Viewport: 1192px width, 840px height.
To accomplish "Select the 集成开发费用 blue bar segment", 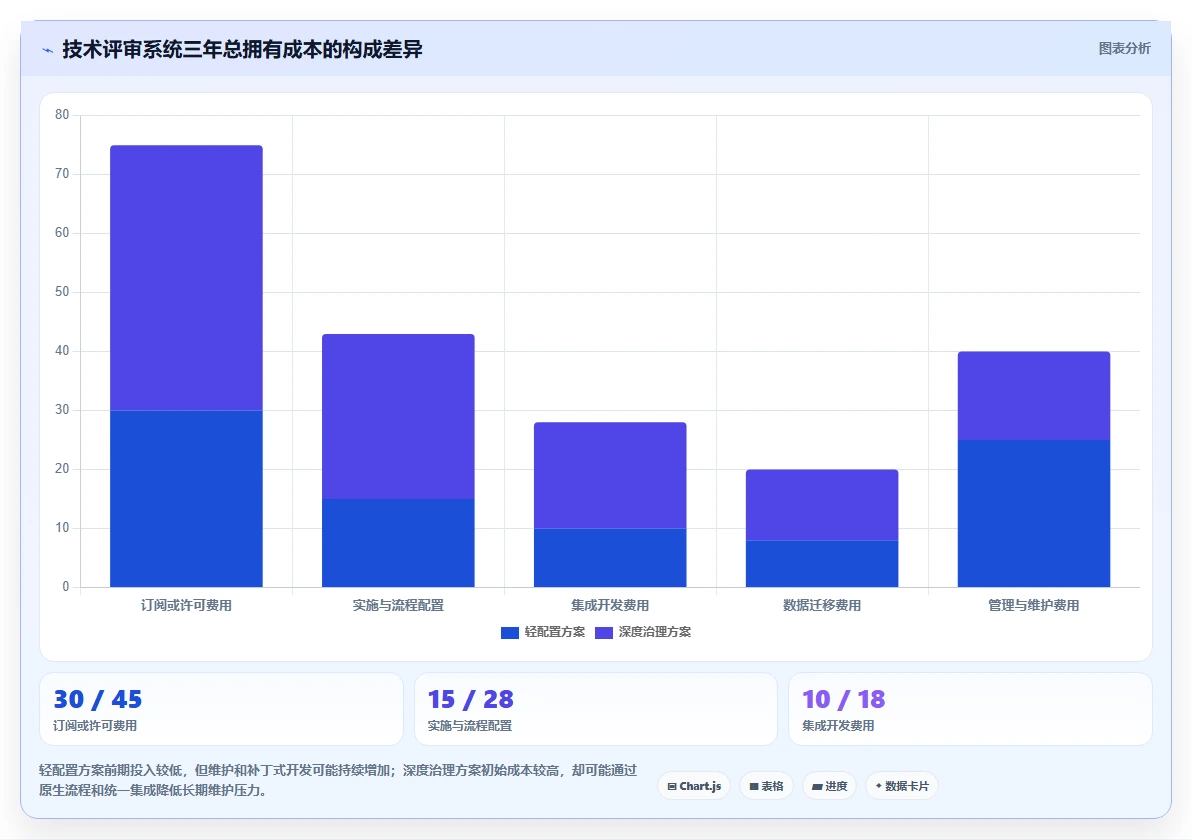I will [610, 557].
